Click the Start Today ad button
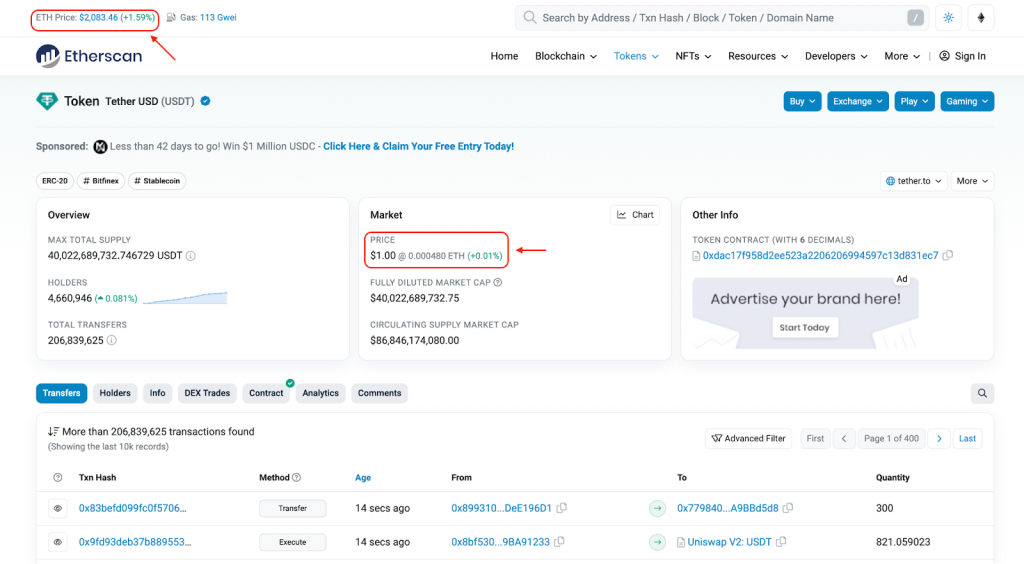The image size is (1024, 564). pos(805,328)
